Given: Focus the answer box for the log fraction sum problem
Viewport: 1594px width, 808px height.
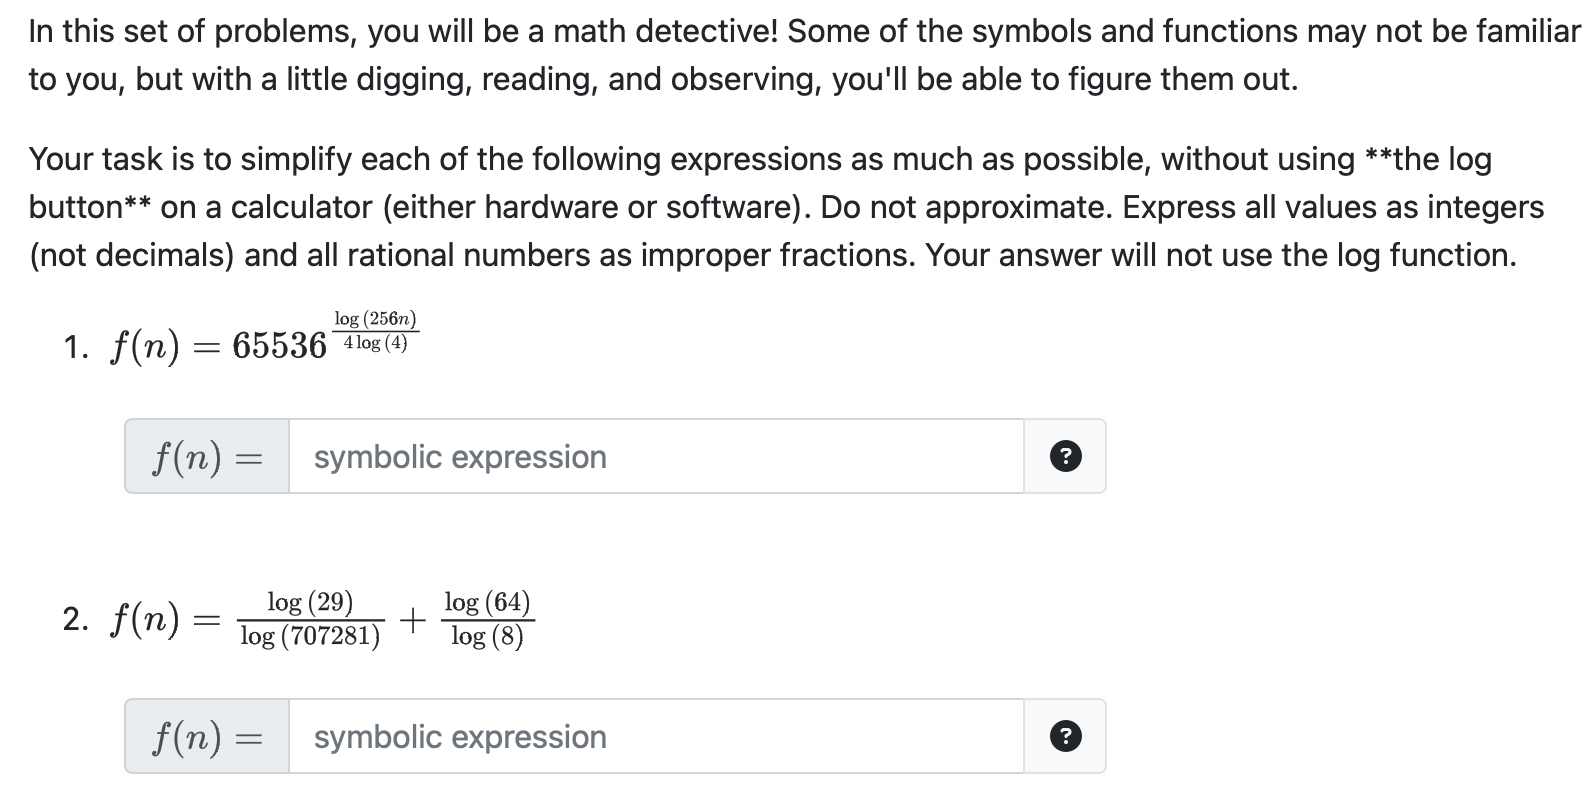Looking at the screenshot, I should (x=650, y=736).
